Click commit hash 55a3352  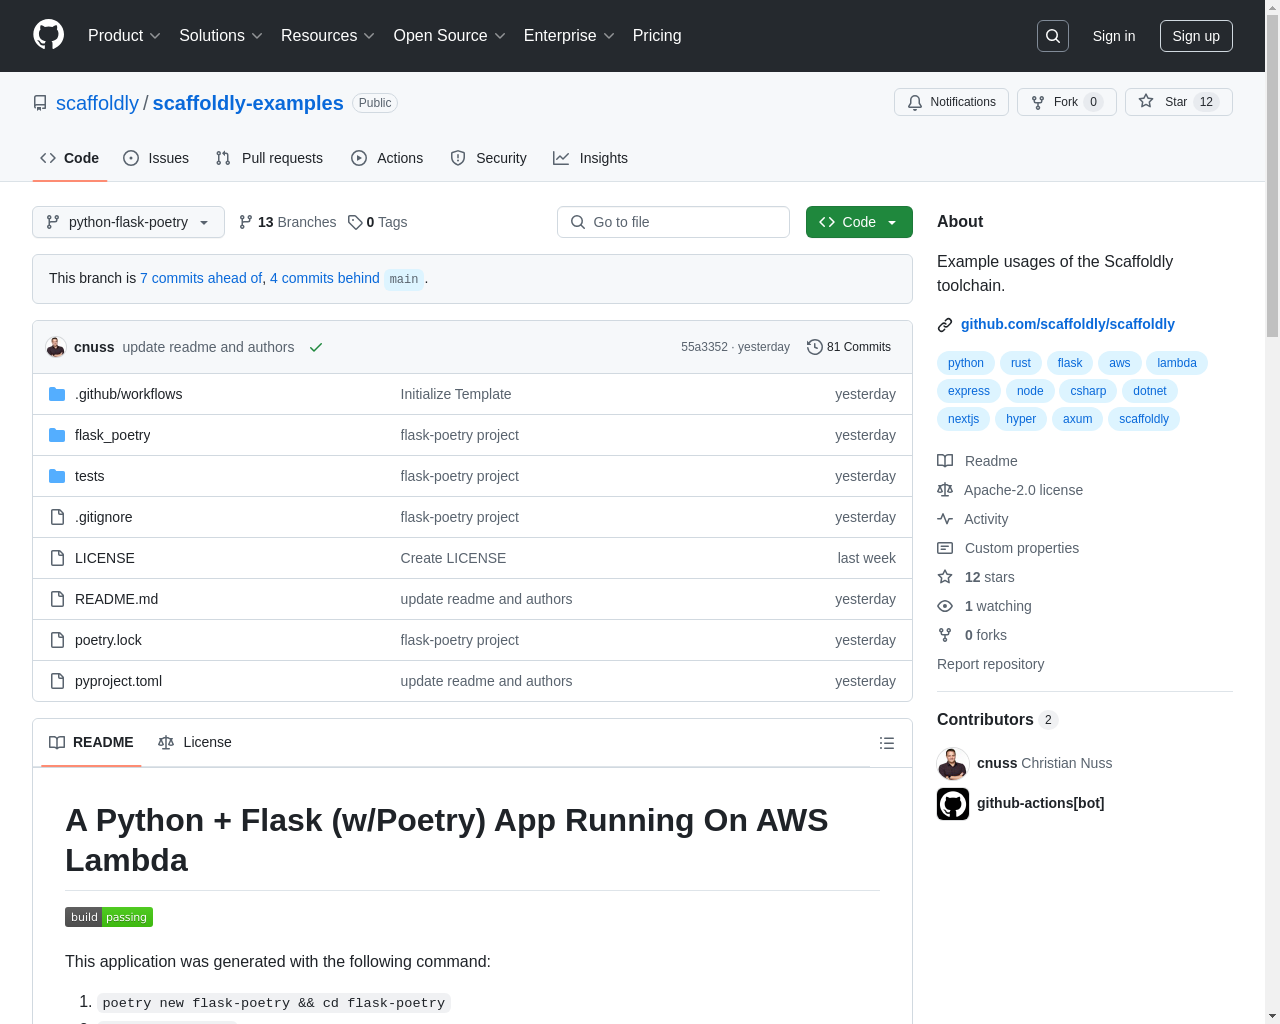point(704,347)
